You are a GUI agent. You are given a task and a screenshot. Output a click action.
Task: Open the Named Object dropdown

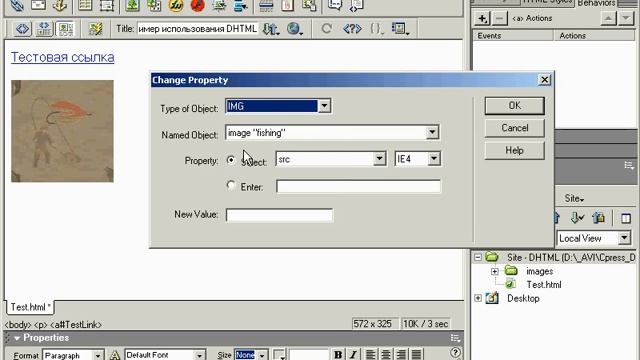432,132
